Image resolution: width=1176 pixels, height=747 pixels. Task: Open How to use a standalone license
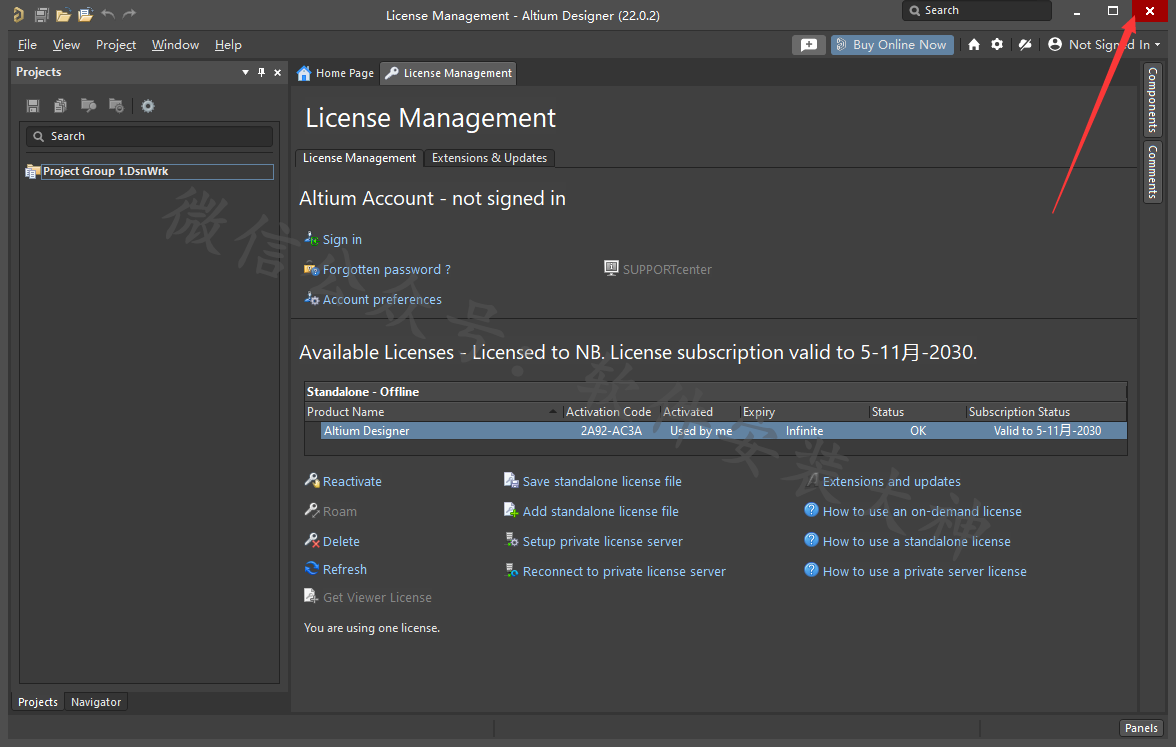click(916, 542)
